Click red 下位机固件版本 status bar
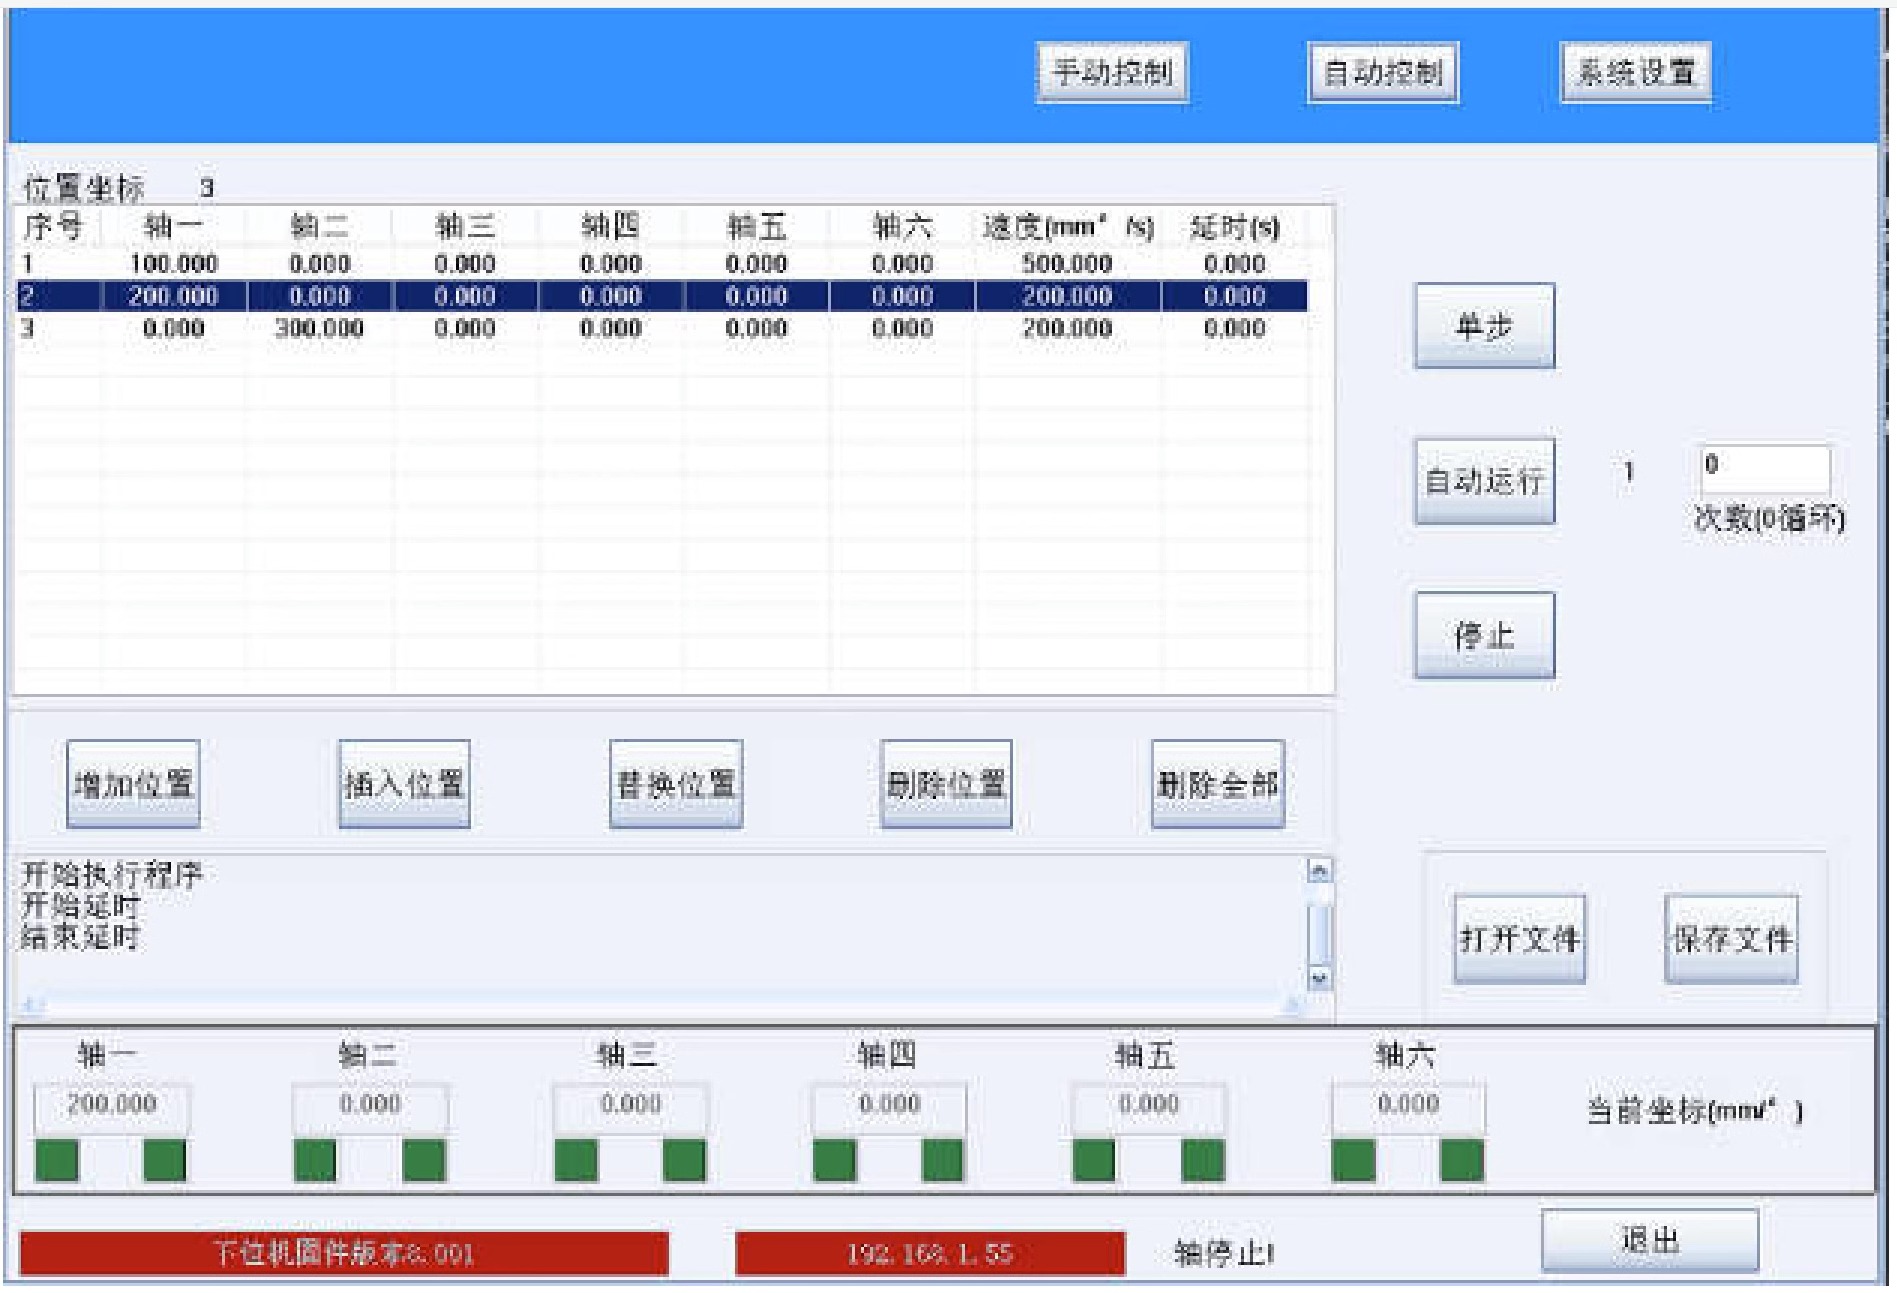 pyautogui.click(x=344, y=1253)
